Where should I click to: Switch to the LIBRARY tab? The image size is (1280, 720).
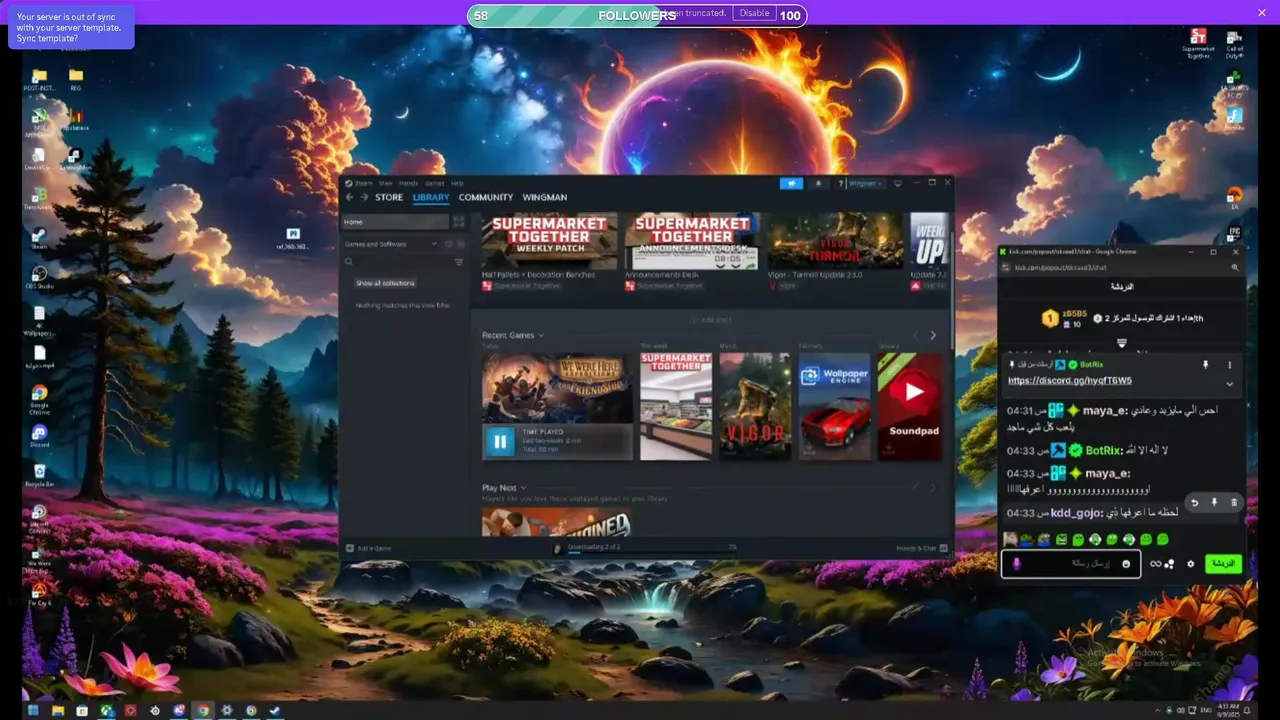tap(431, 197)
